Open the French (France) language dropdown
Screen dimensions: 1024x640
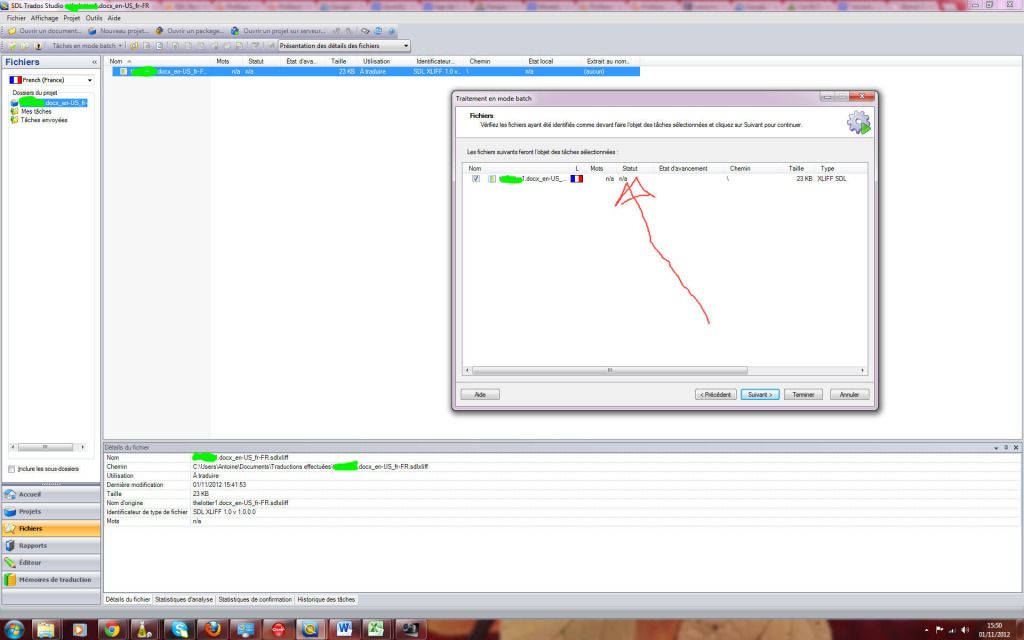pos(51,80)
